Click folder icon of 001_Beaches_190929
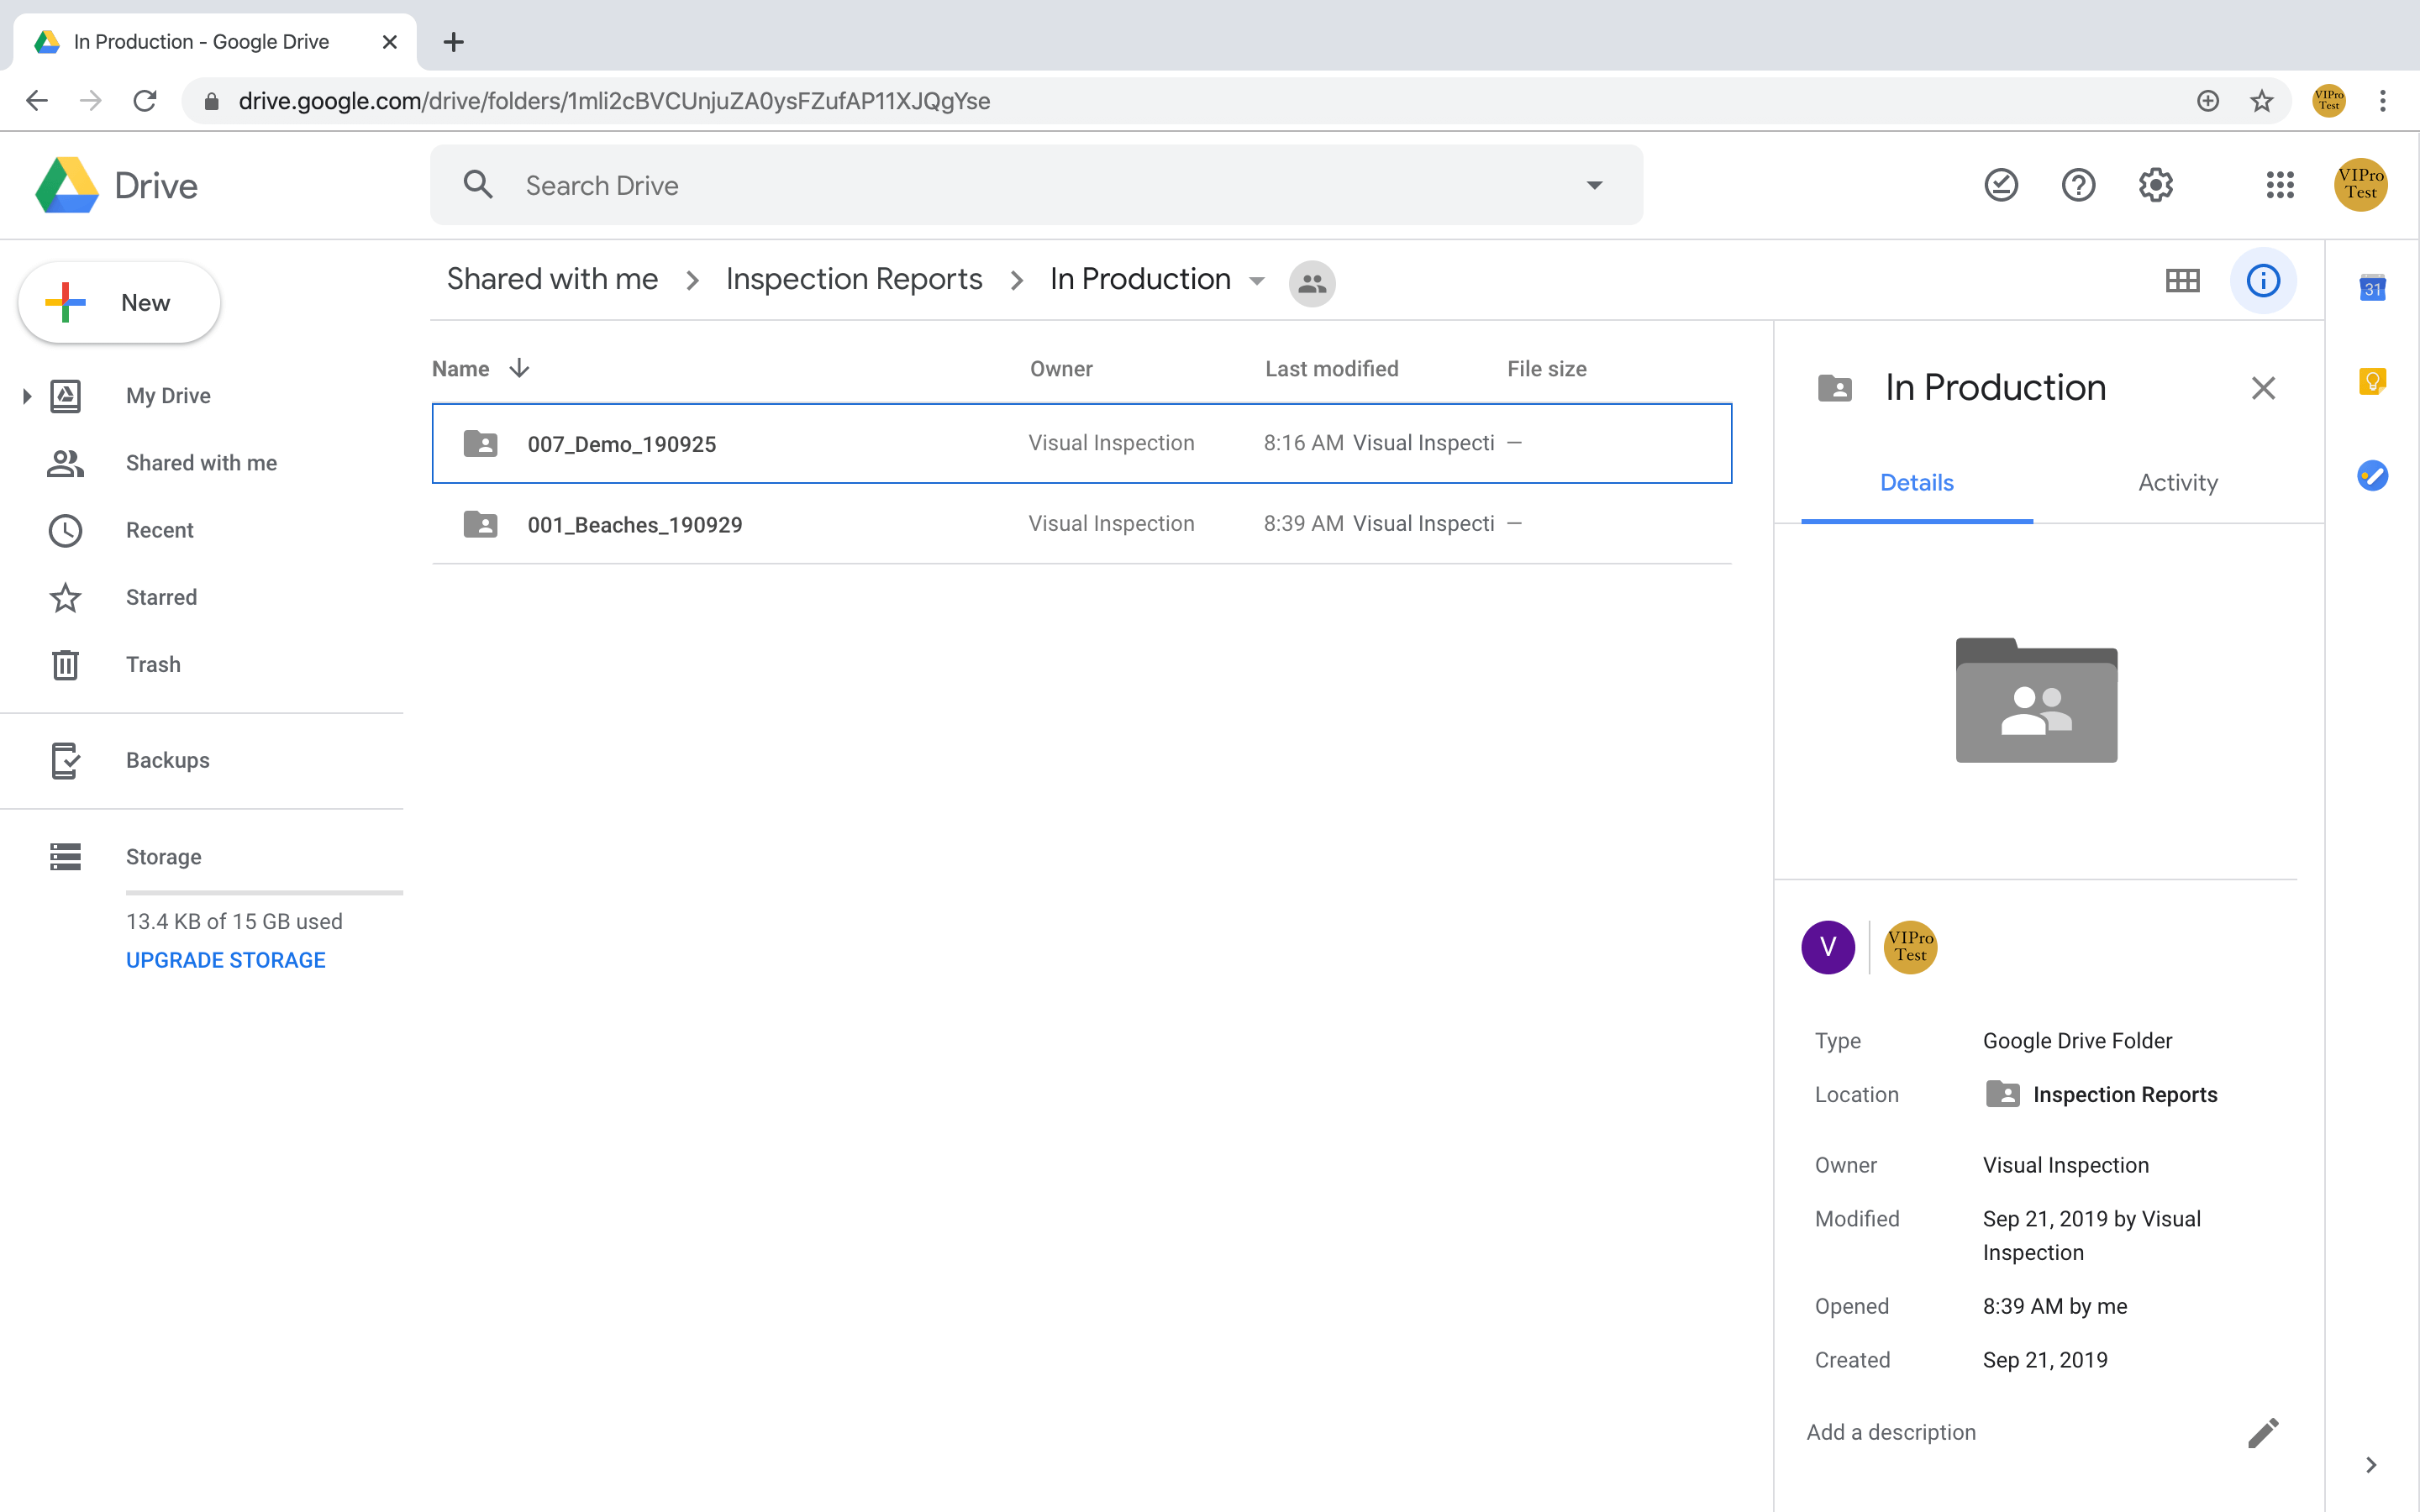Viewport: 2420px width, 1512px height. [480, 524]
